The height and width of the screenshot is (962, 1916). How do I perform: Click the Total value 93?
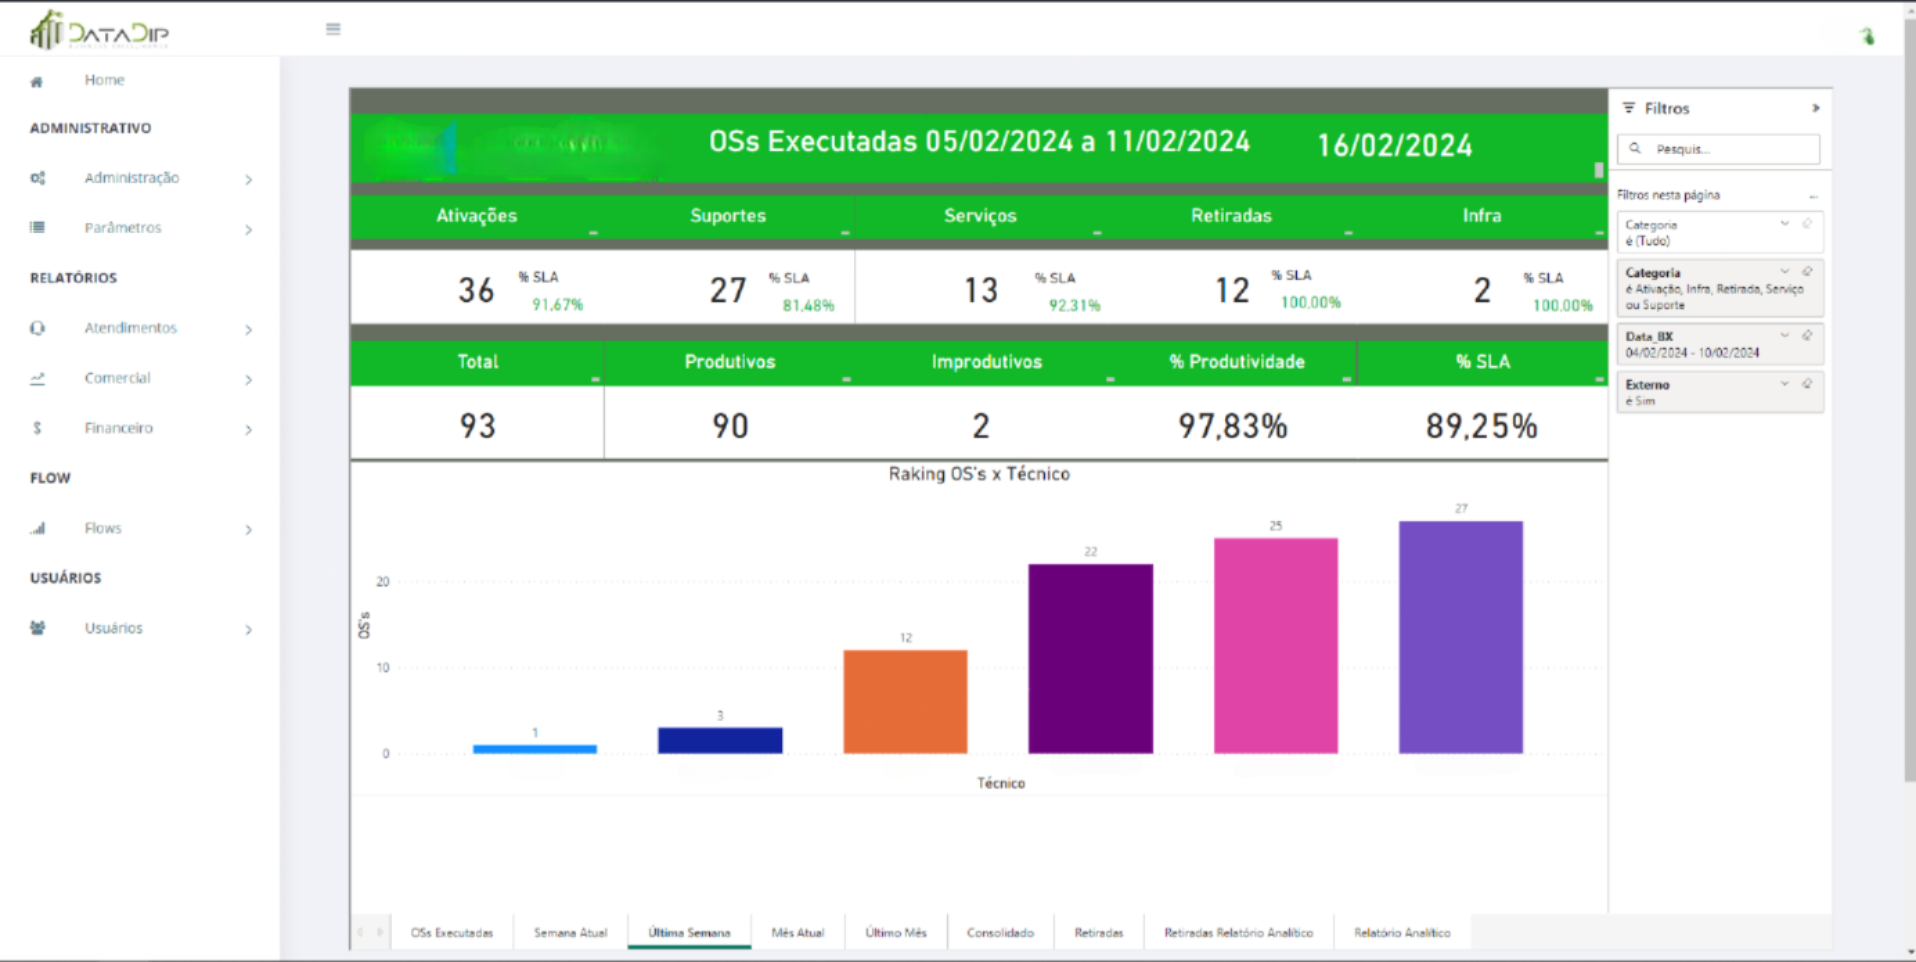point(478,426)
